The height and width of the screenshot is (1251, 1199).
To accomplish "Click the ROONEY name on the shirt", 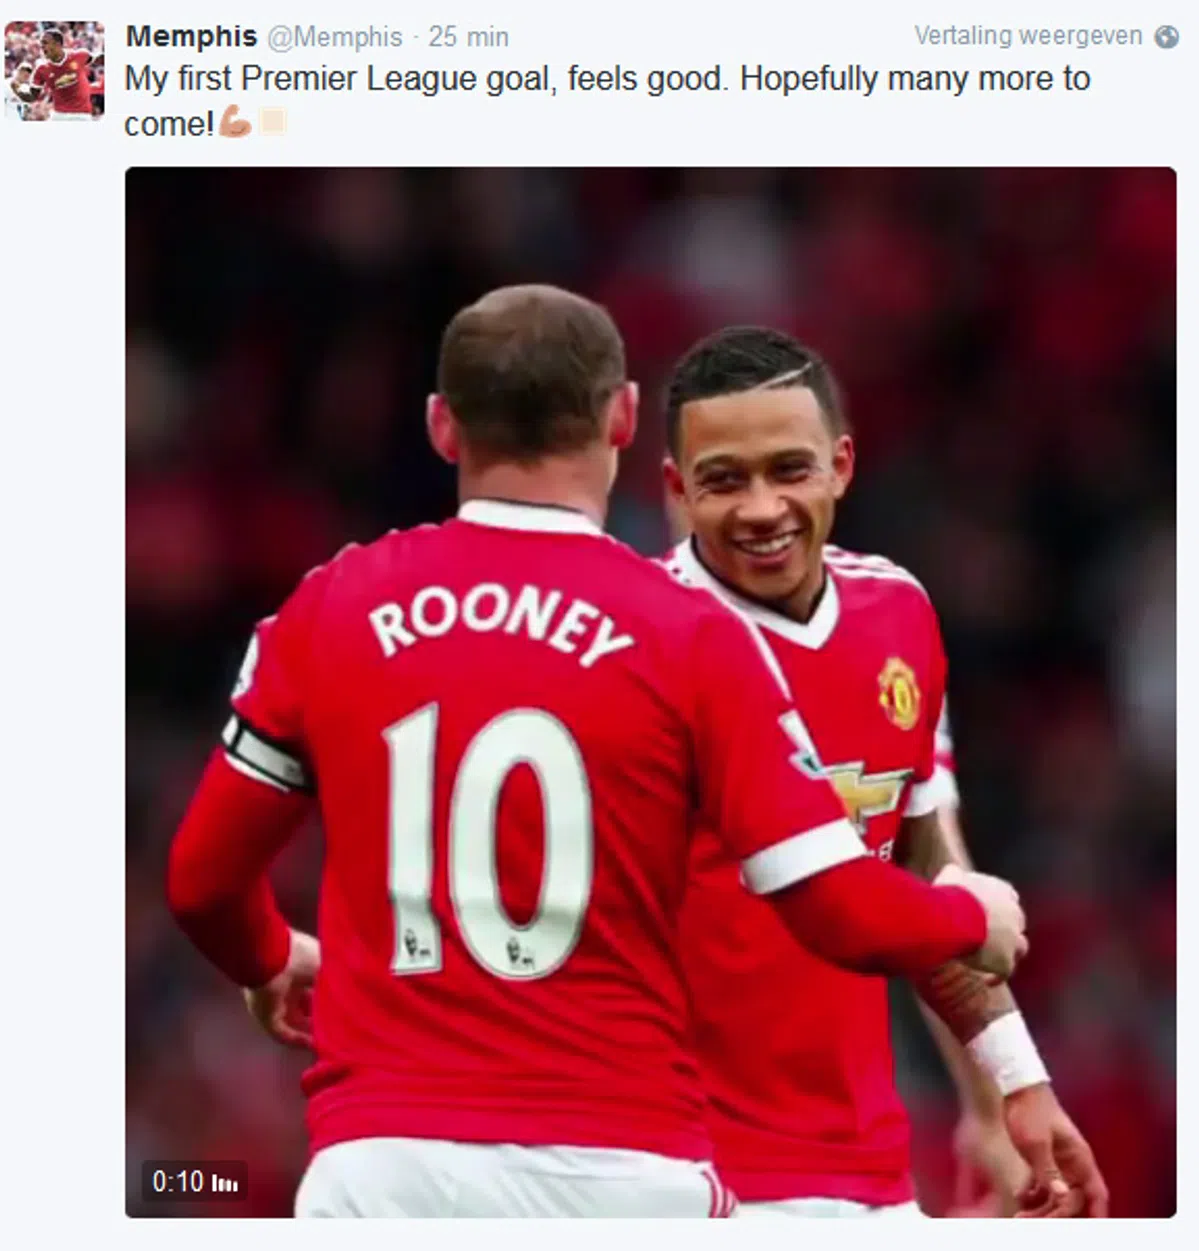I will click(x=500, y=624).
